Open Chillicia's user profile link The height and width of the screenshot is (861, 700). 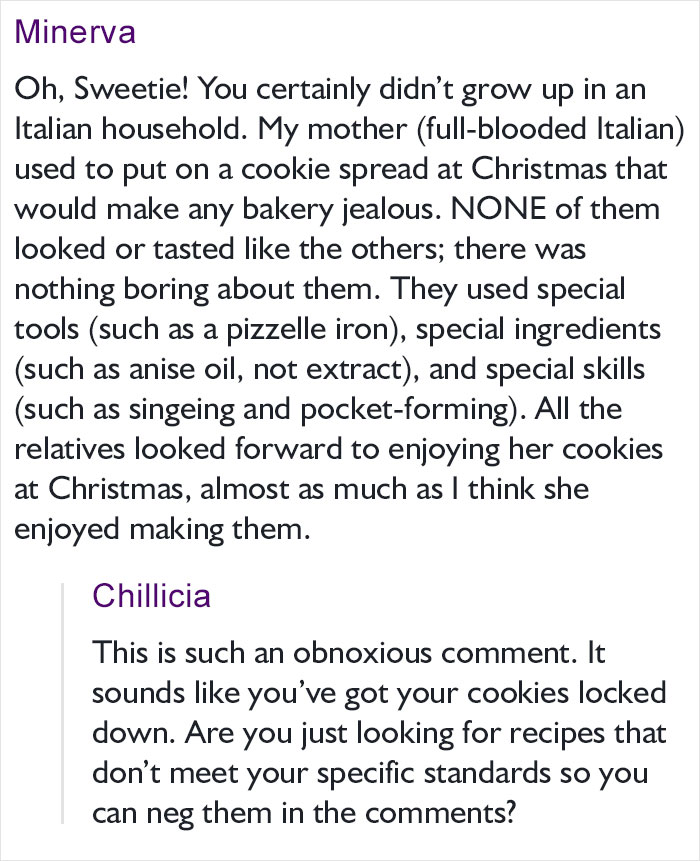click(152, 595)
